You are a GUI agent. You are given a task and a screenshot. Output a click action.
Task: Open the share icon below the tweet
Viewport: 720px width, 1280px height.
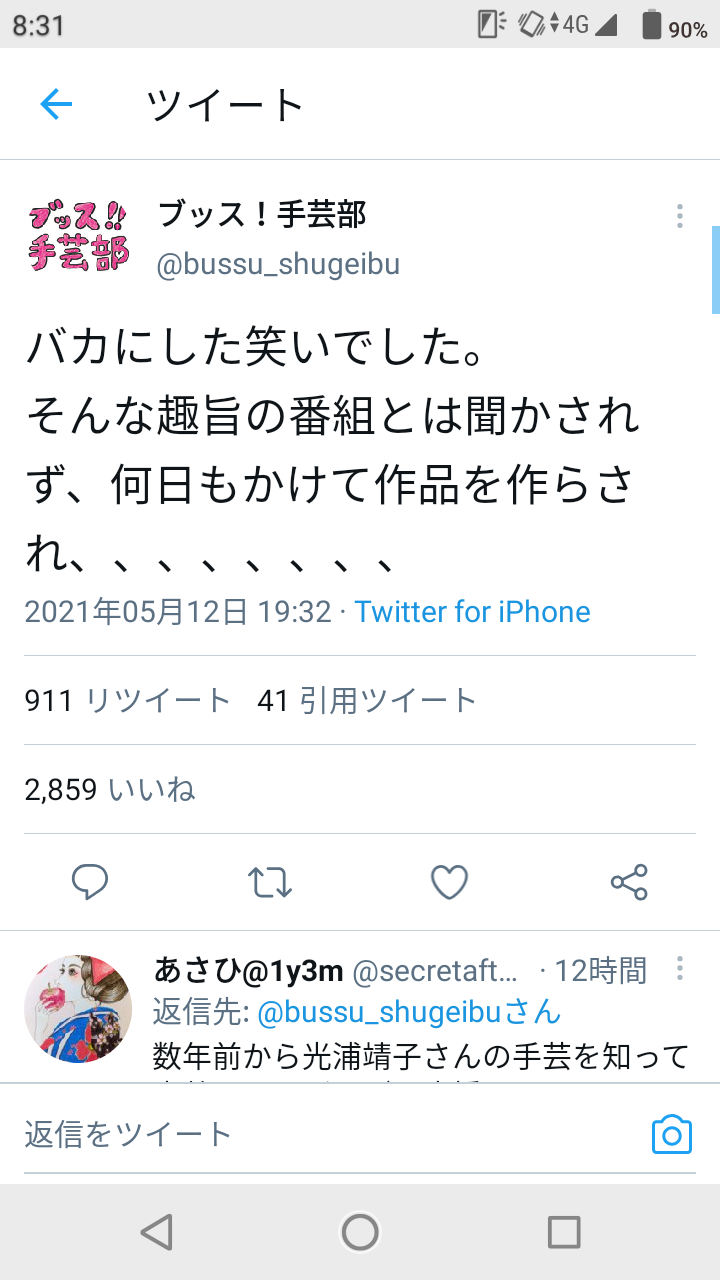point(629,882)
